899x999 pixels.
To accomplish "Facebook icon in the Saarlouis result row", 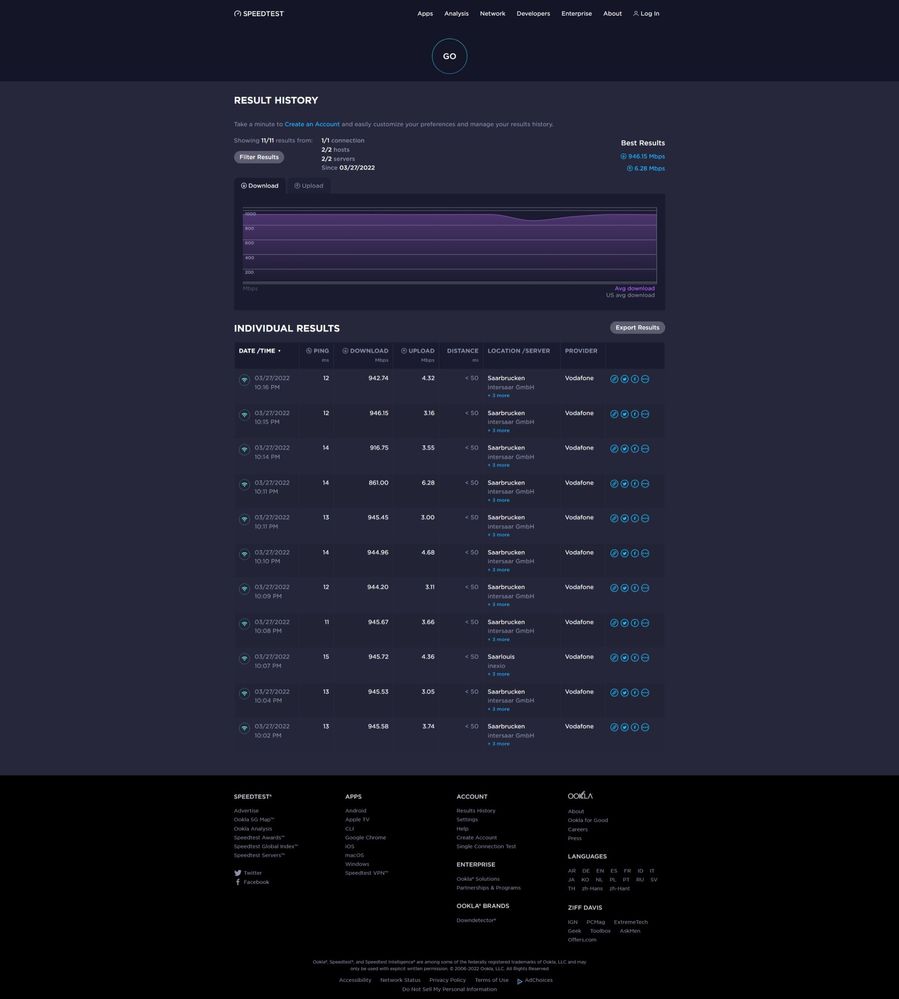I will point(635,658).
